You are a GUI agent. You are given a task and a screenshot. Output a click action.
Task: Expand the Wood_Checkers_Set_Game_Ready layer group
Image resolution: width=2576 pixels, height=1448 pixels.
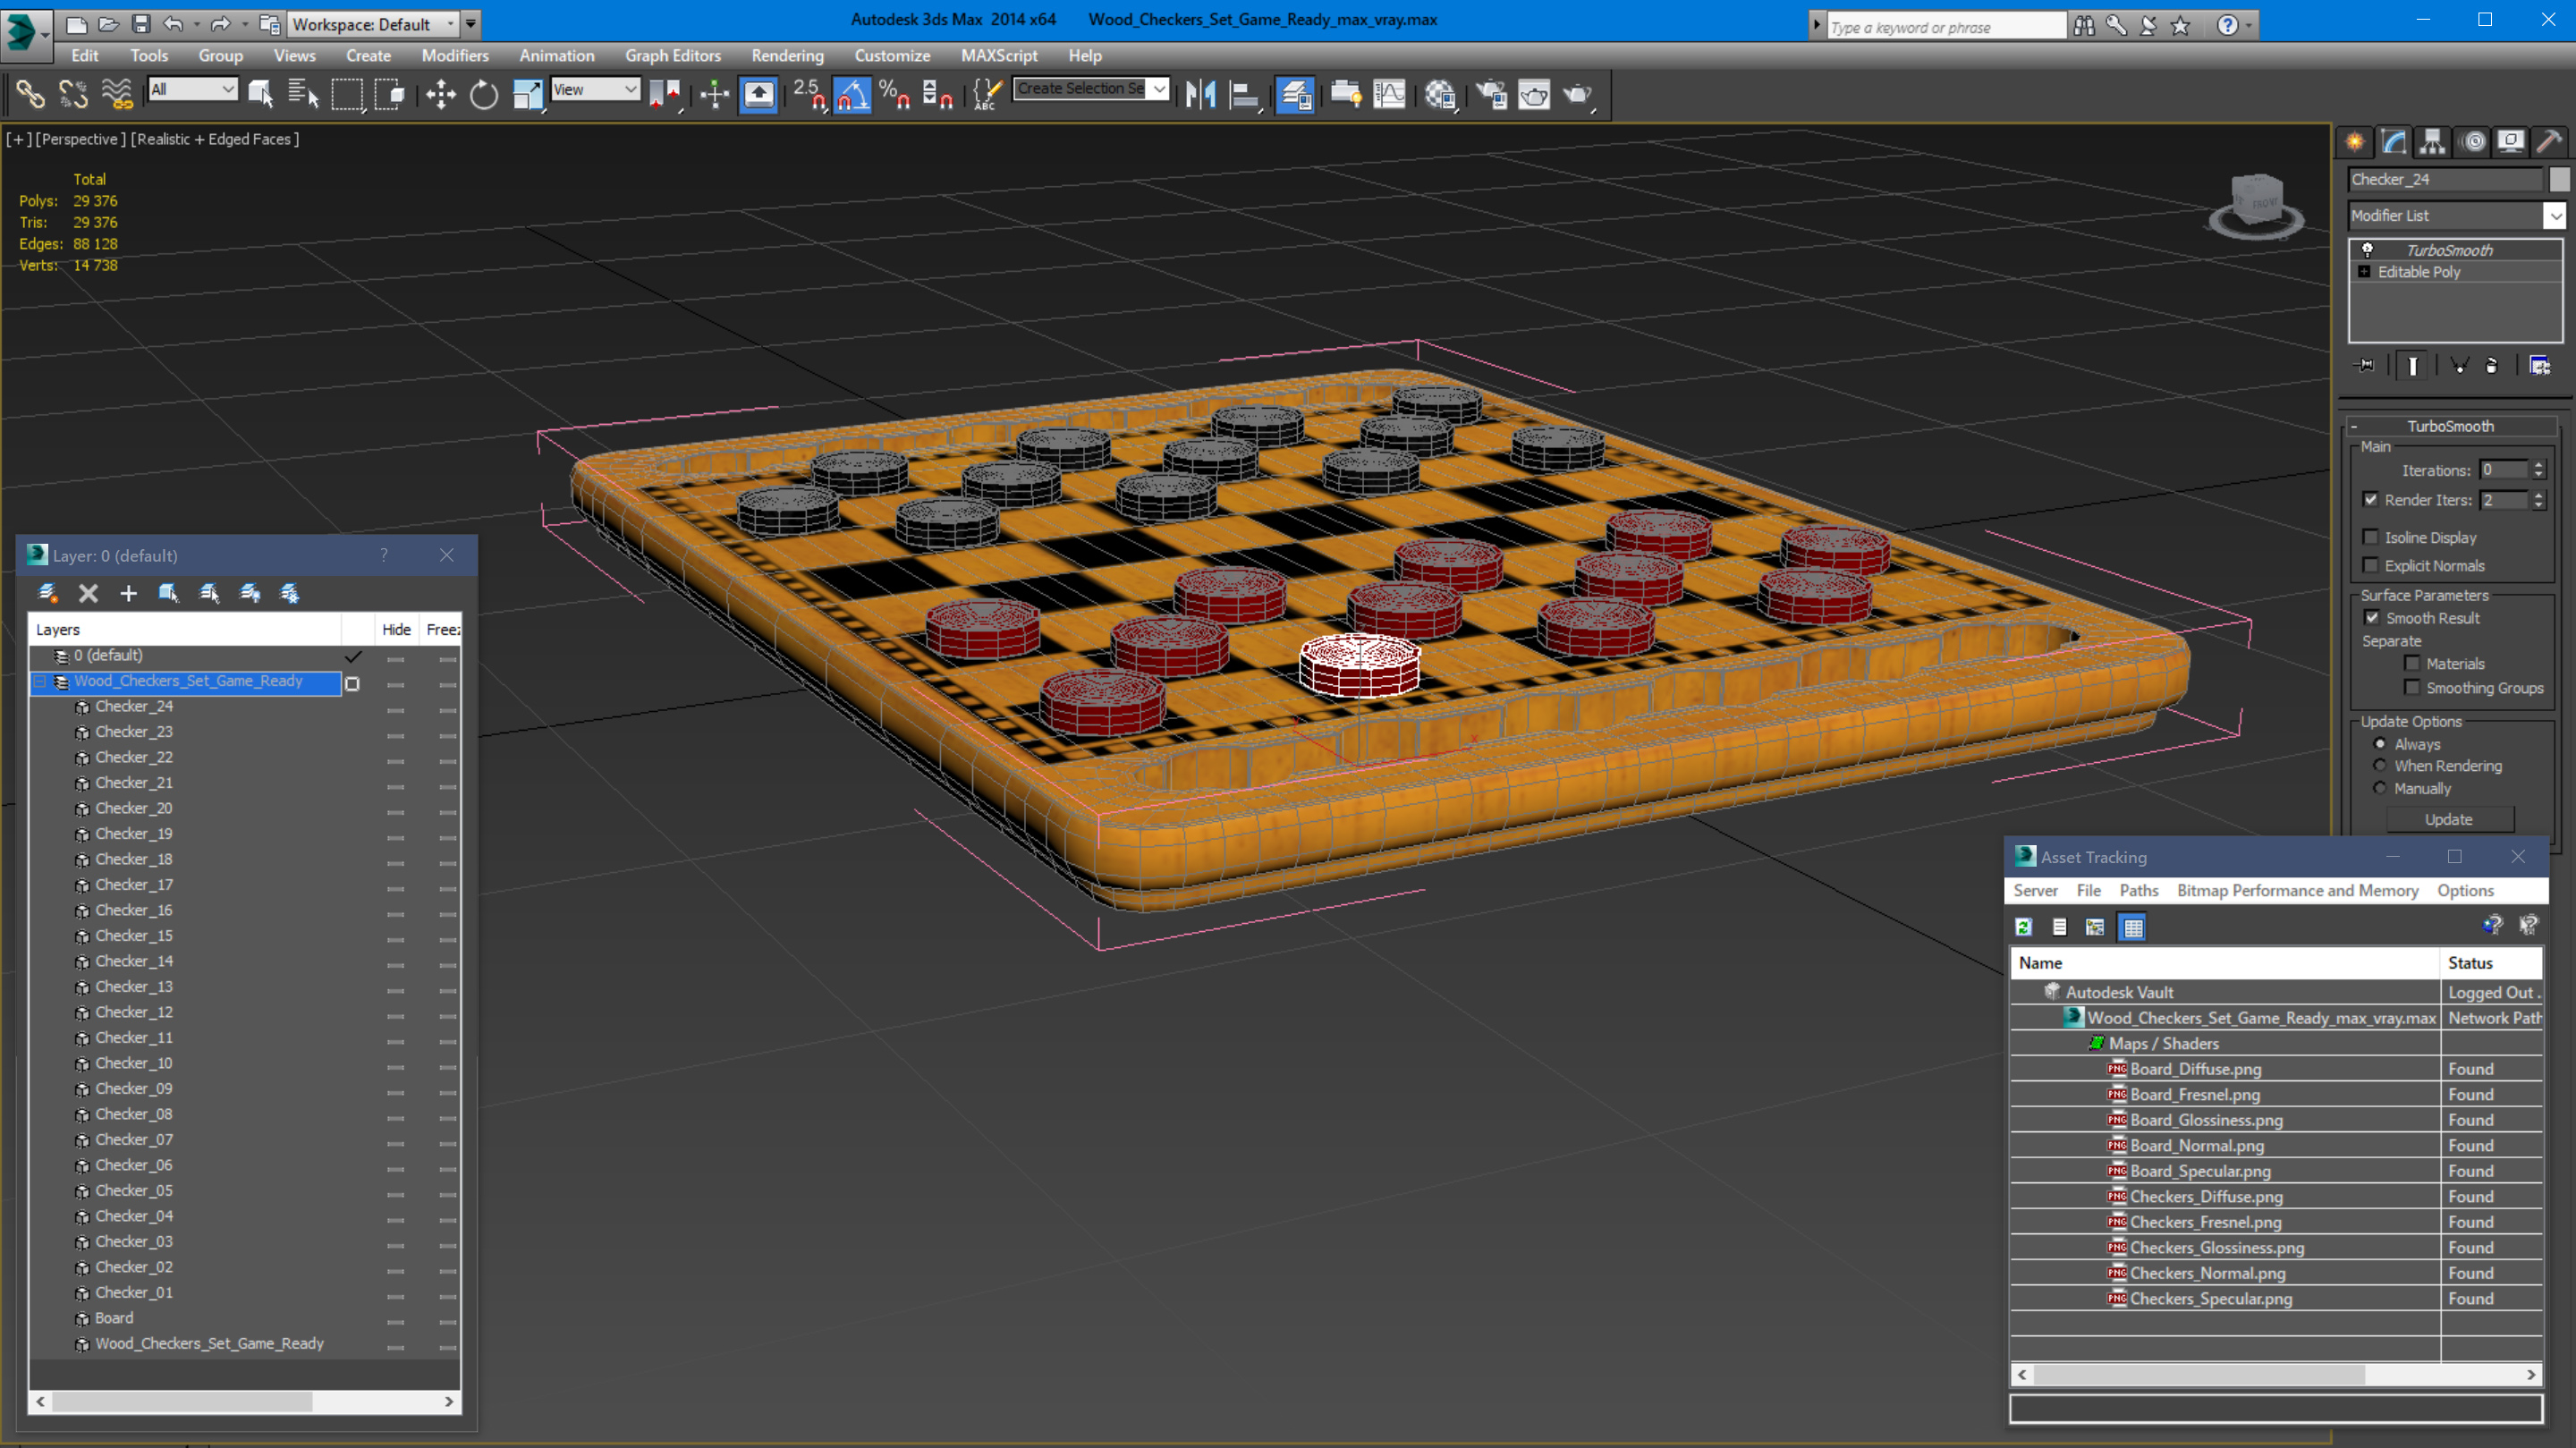coord(38,680)
